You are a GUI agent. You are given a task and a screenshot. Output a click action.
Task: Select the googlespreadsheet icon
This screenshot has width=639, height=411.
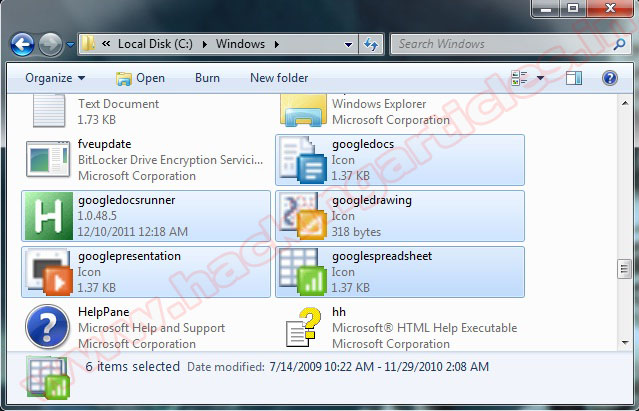pyautogui.click(x=304, y=272)
